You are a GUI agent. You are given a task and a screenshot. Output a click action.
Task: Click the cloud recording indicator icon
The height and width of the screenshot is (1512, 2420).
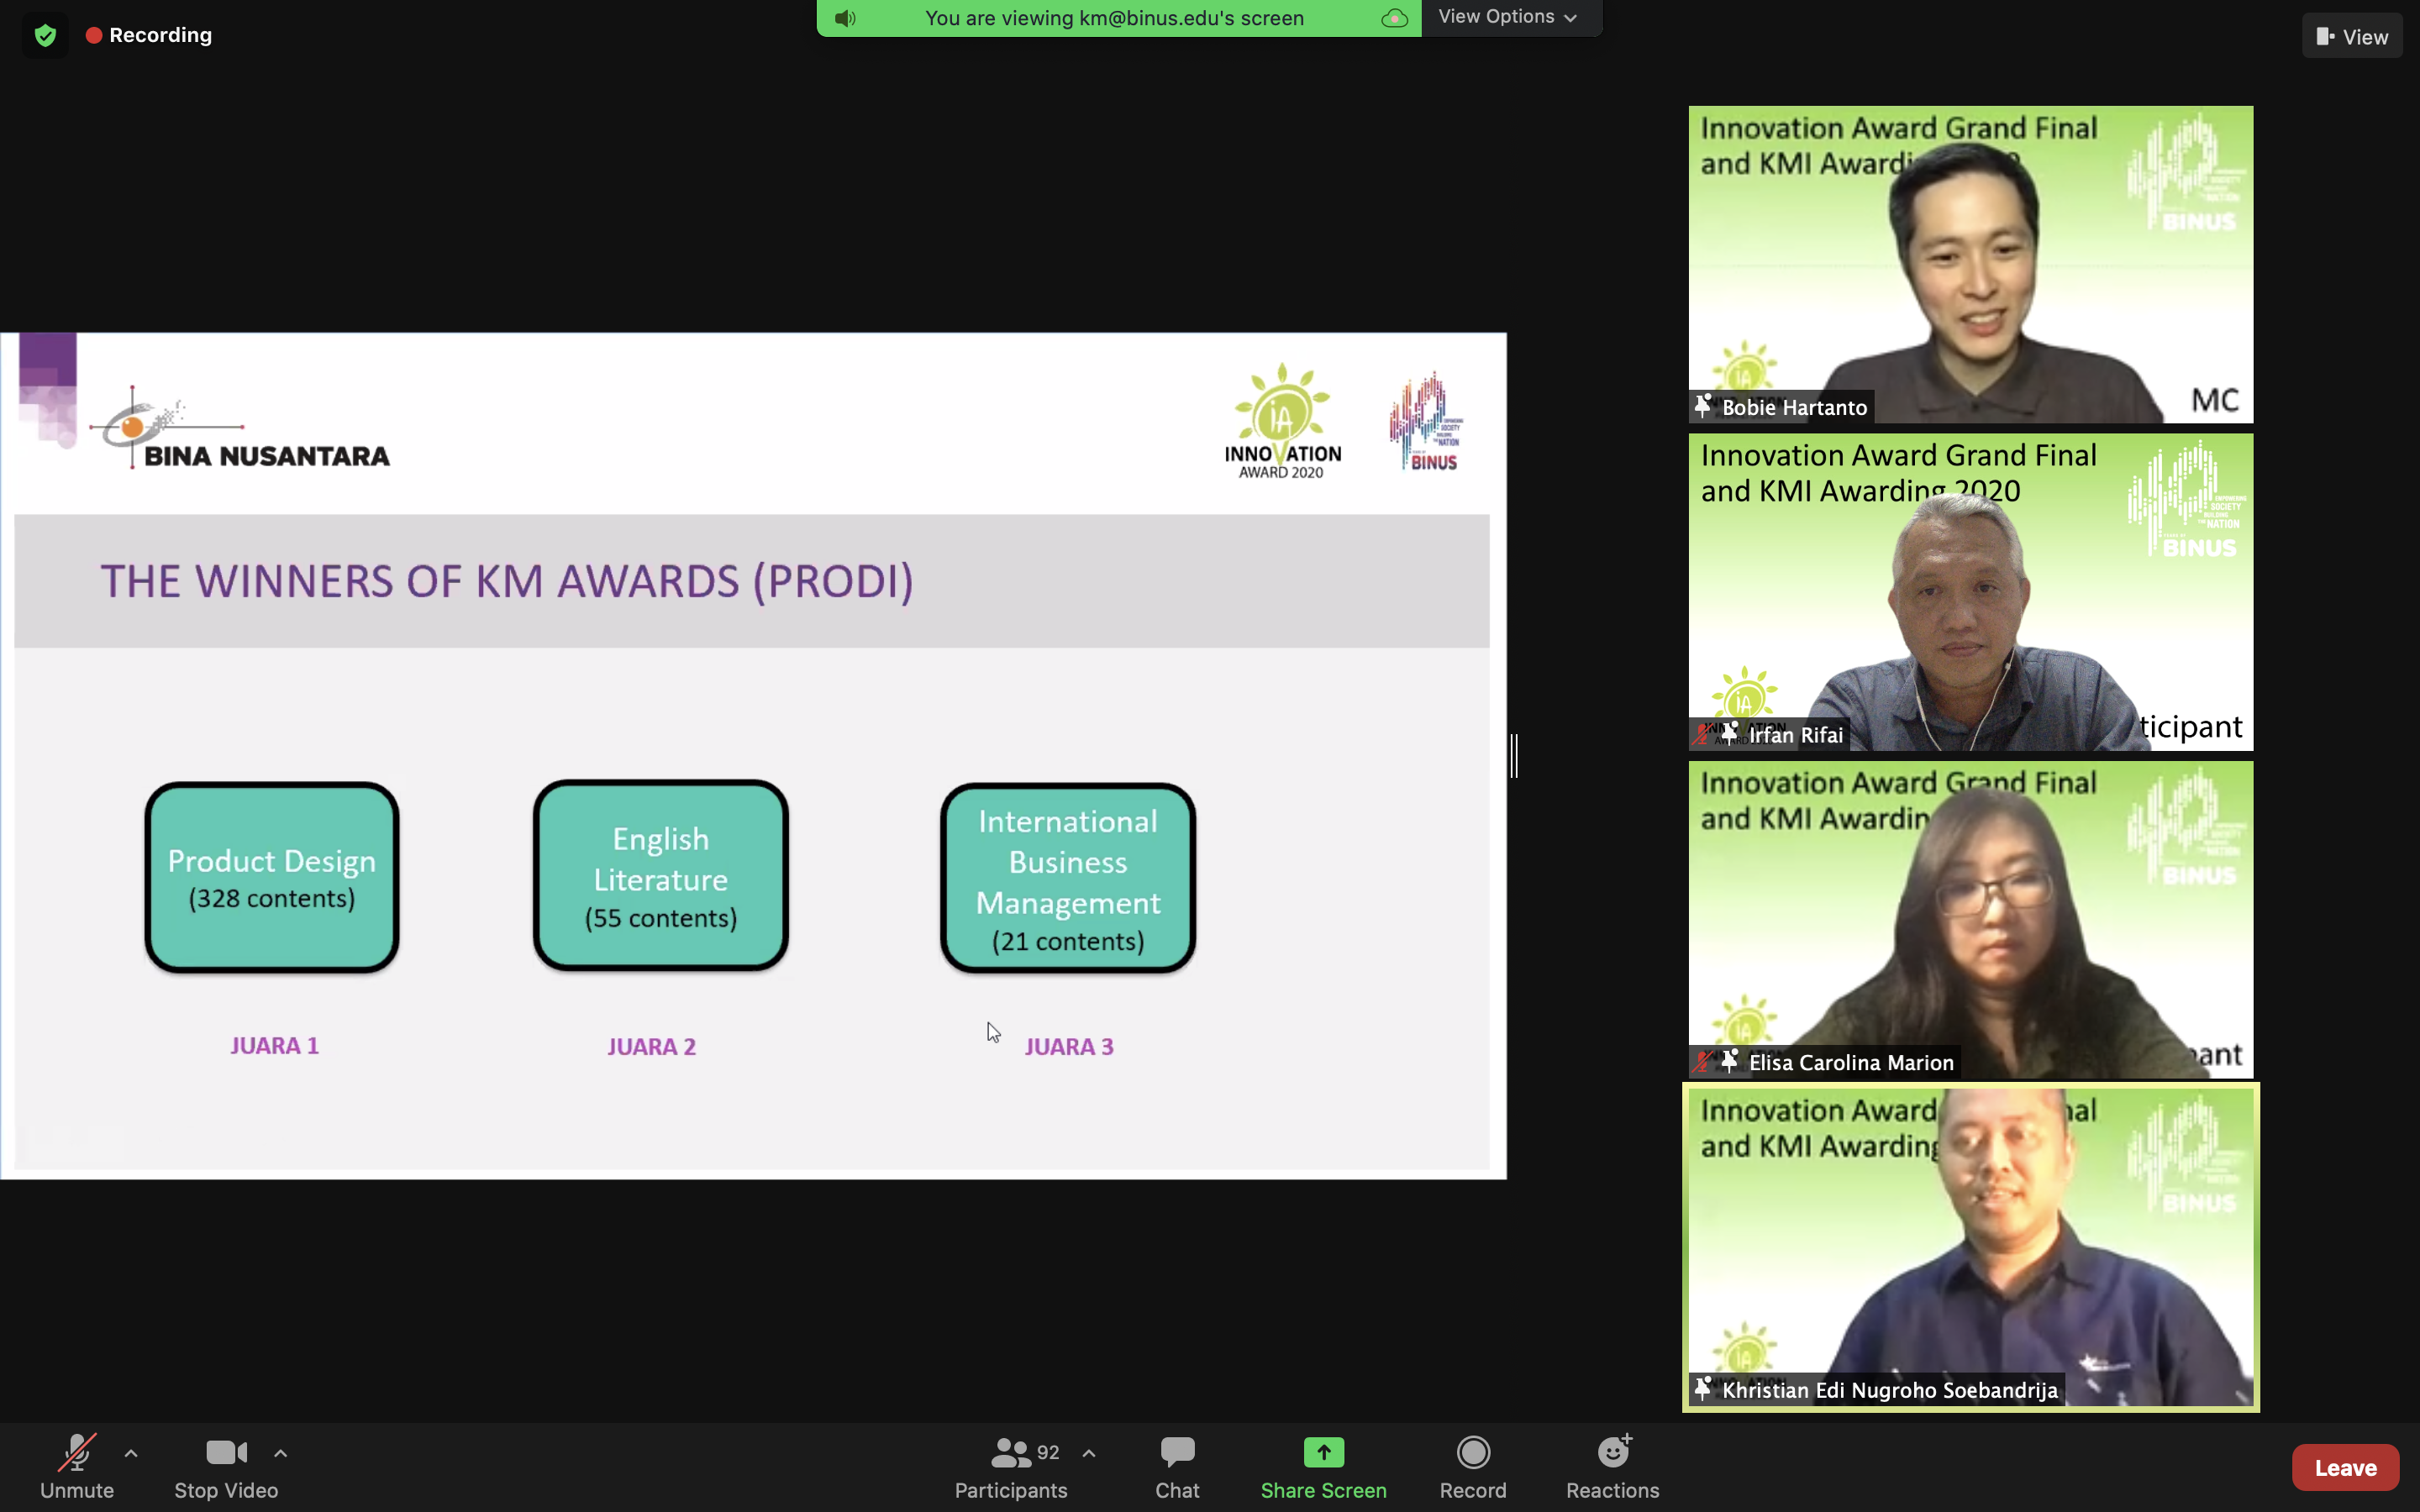[x=1394, y=18]
